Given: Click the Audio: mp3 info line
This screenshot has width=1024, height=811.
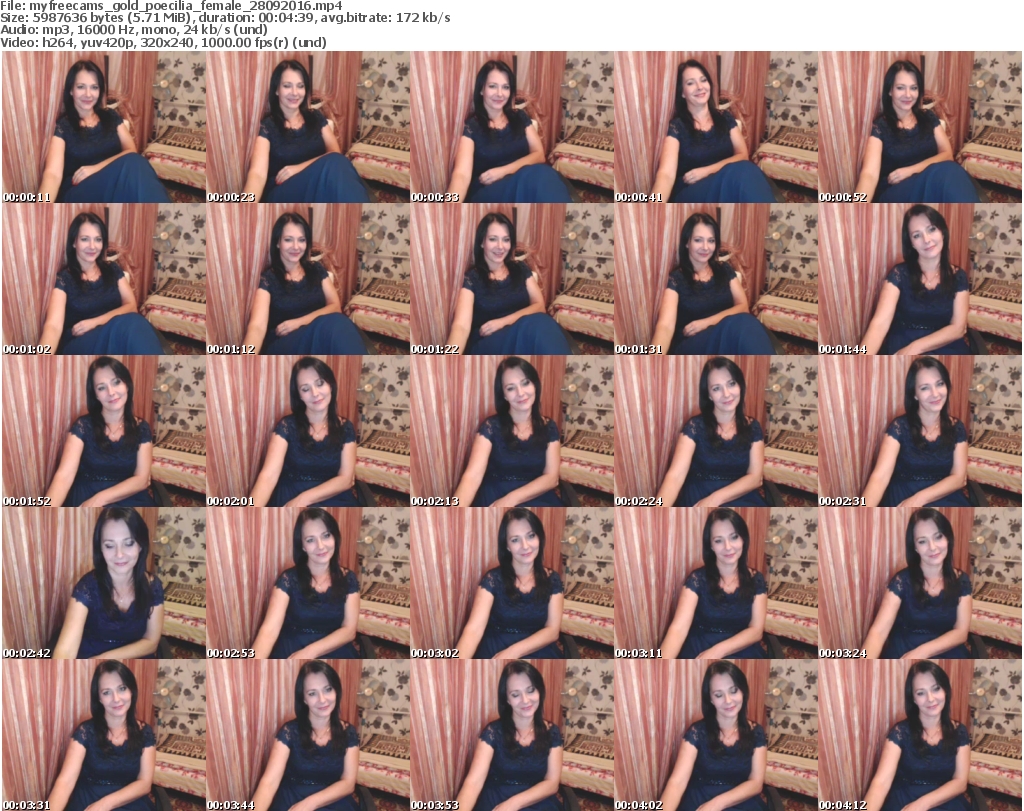Looking at the screenshot, I should click(134, 30).
